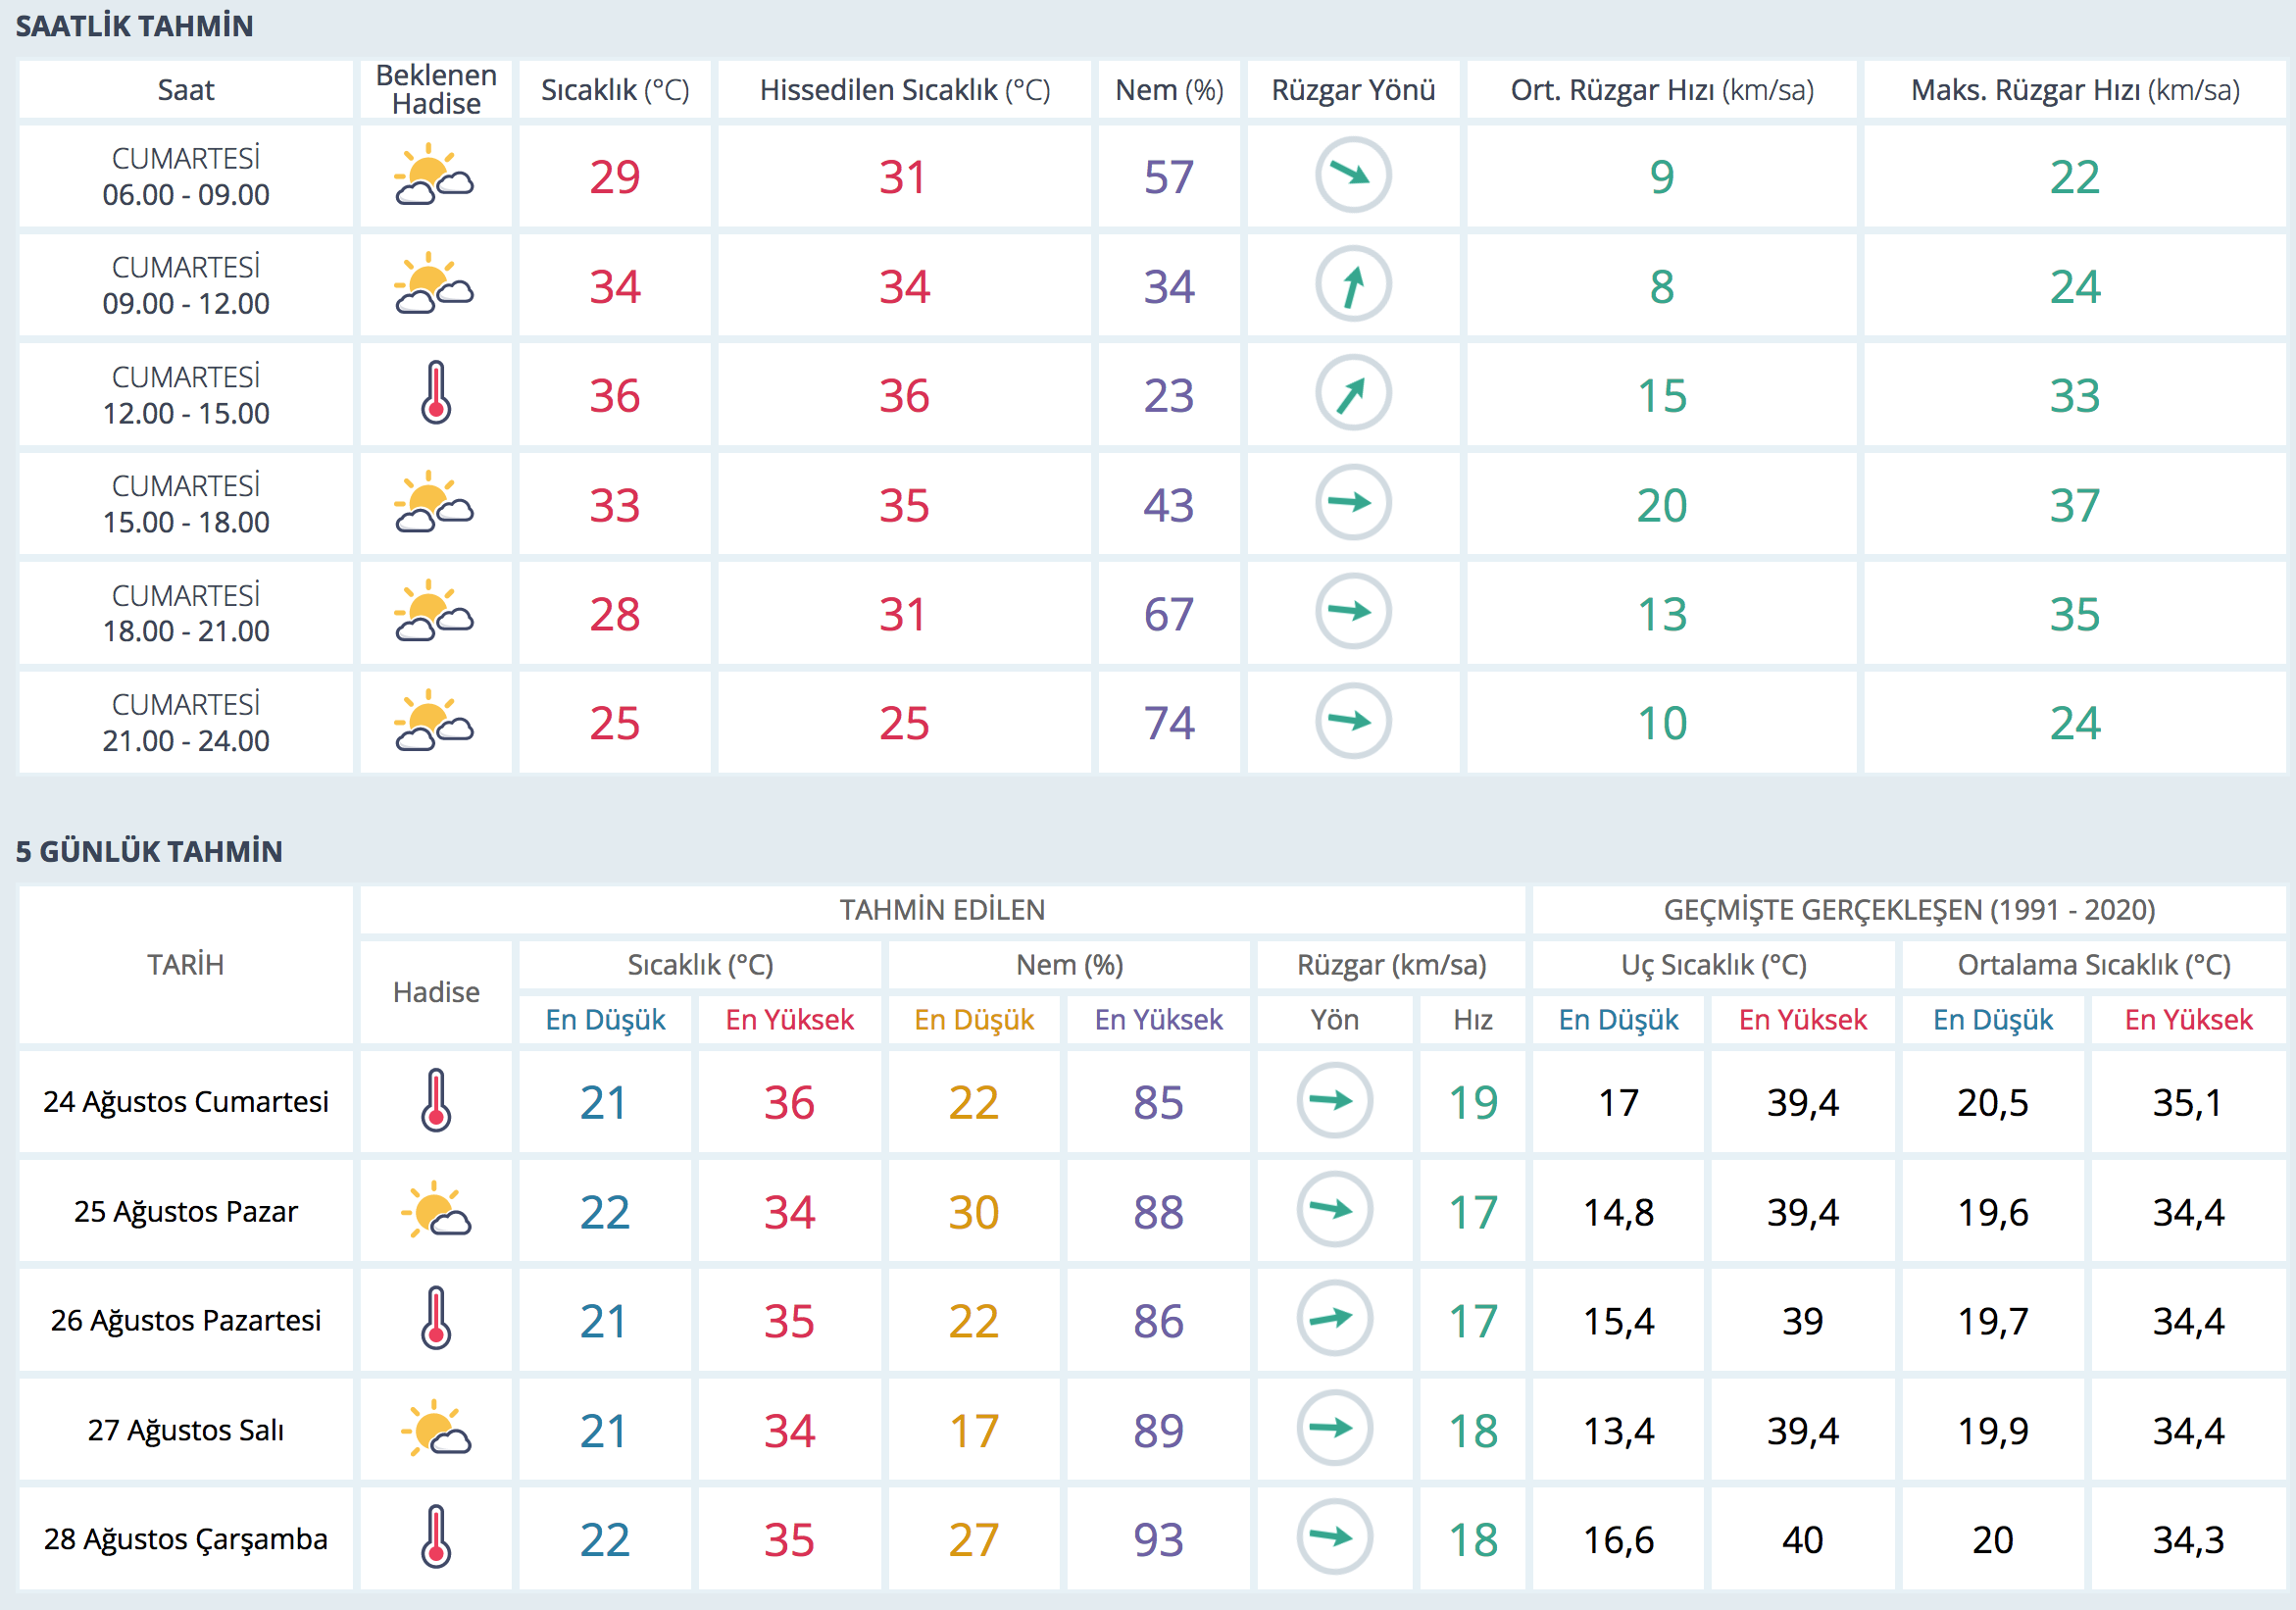Click the Maks. Rüzgar Hızı column header
Viewport: 2296px width, 1610px height.
click(x=2074, y=90)
